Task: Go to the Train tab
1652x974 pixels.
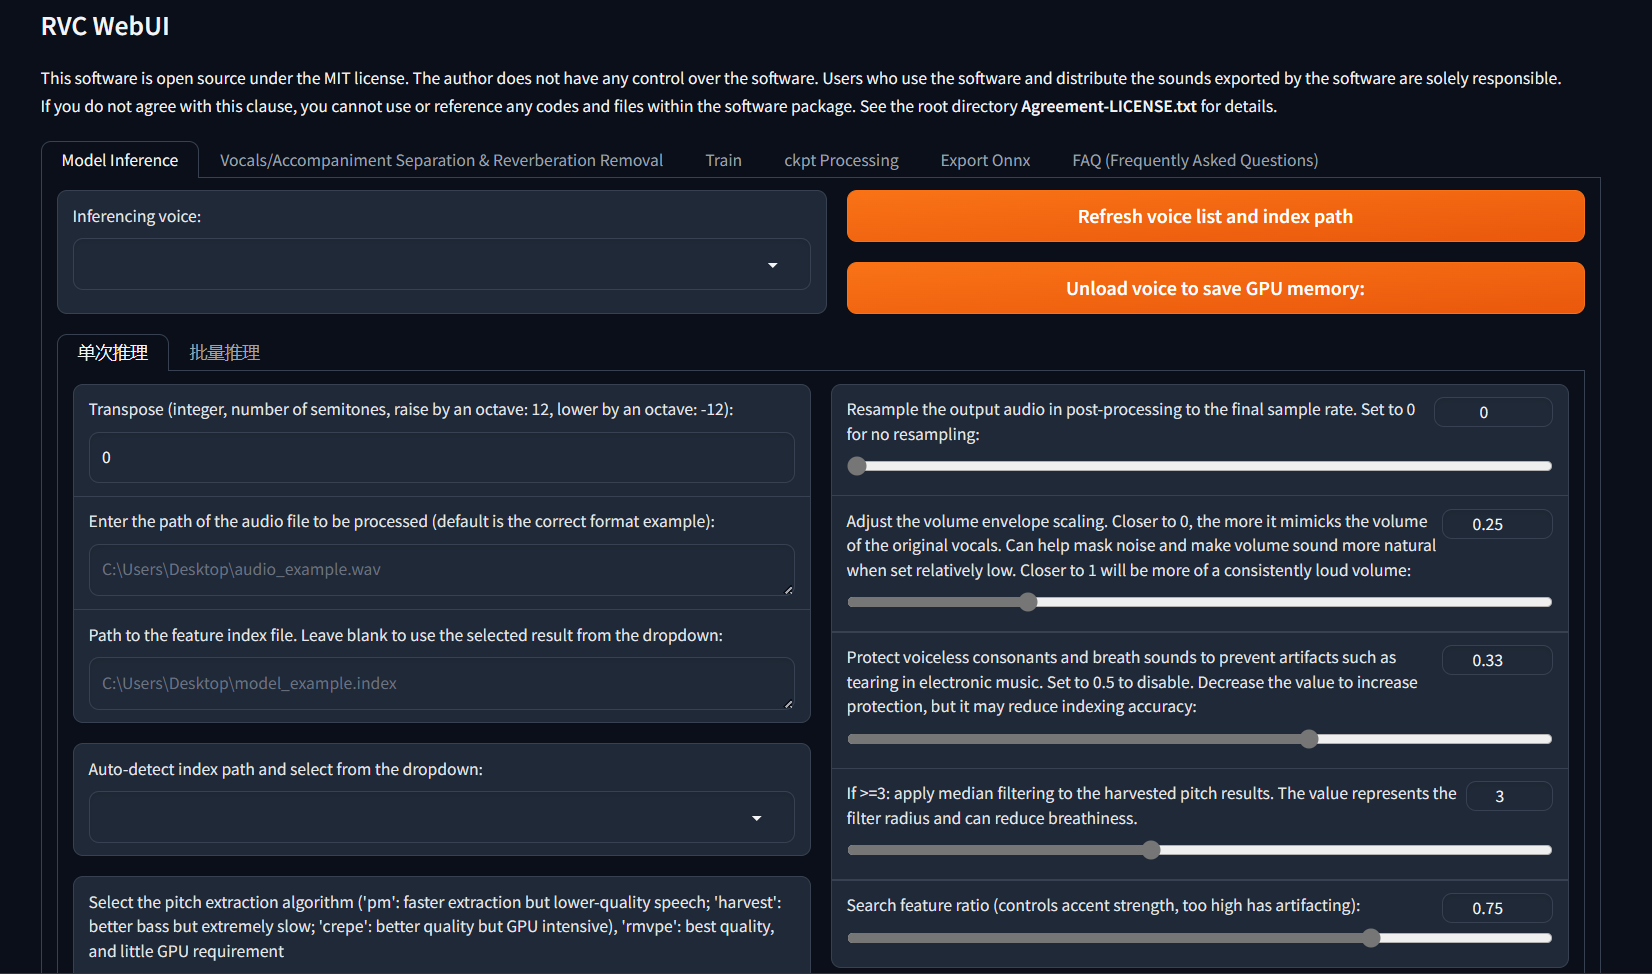Action: 723,160
